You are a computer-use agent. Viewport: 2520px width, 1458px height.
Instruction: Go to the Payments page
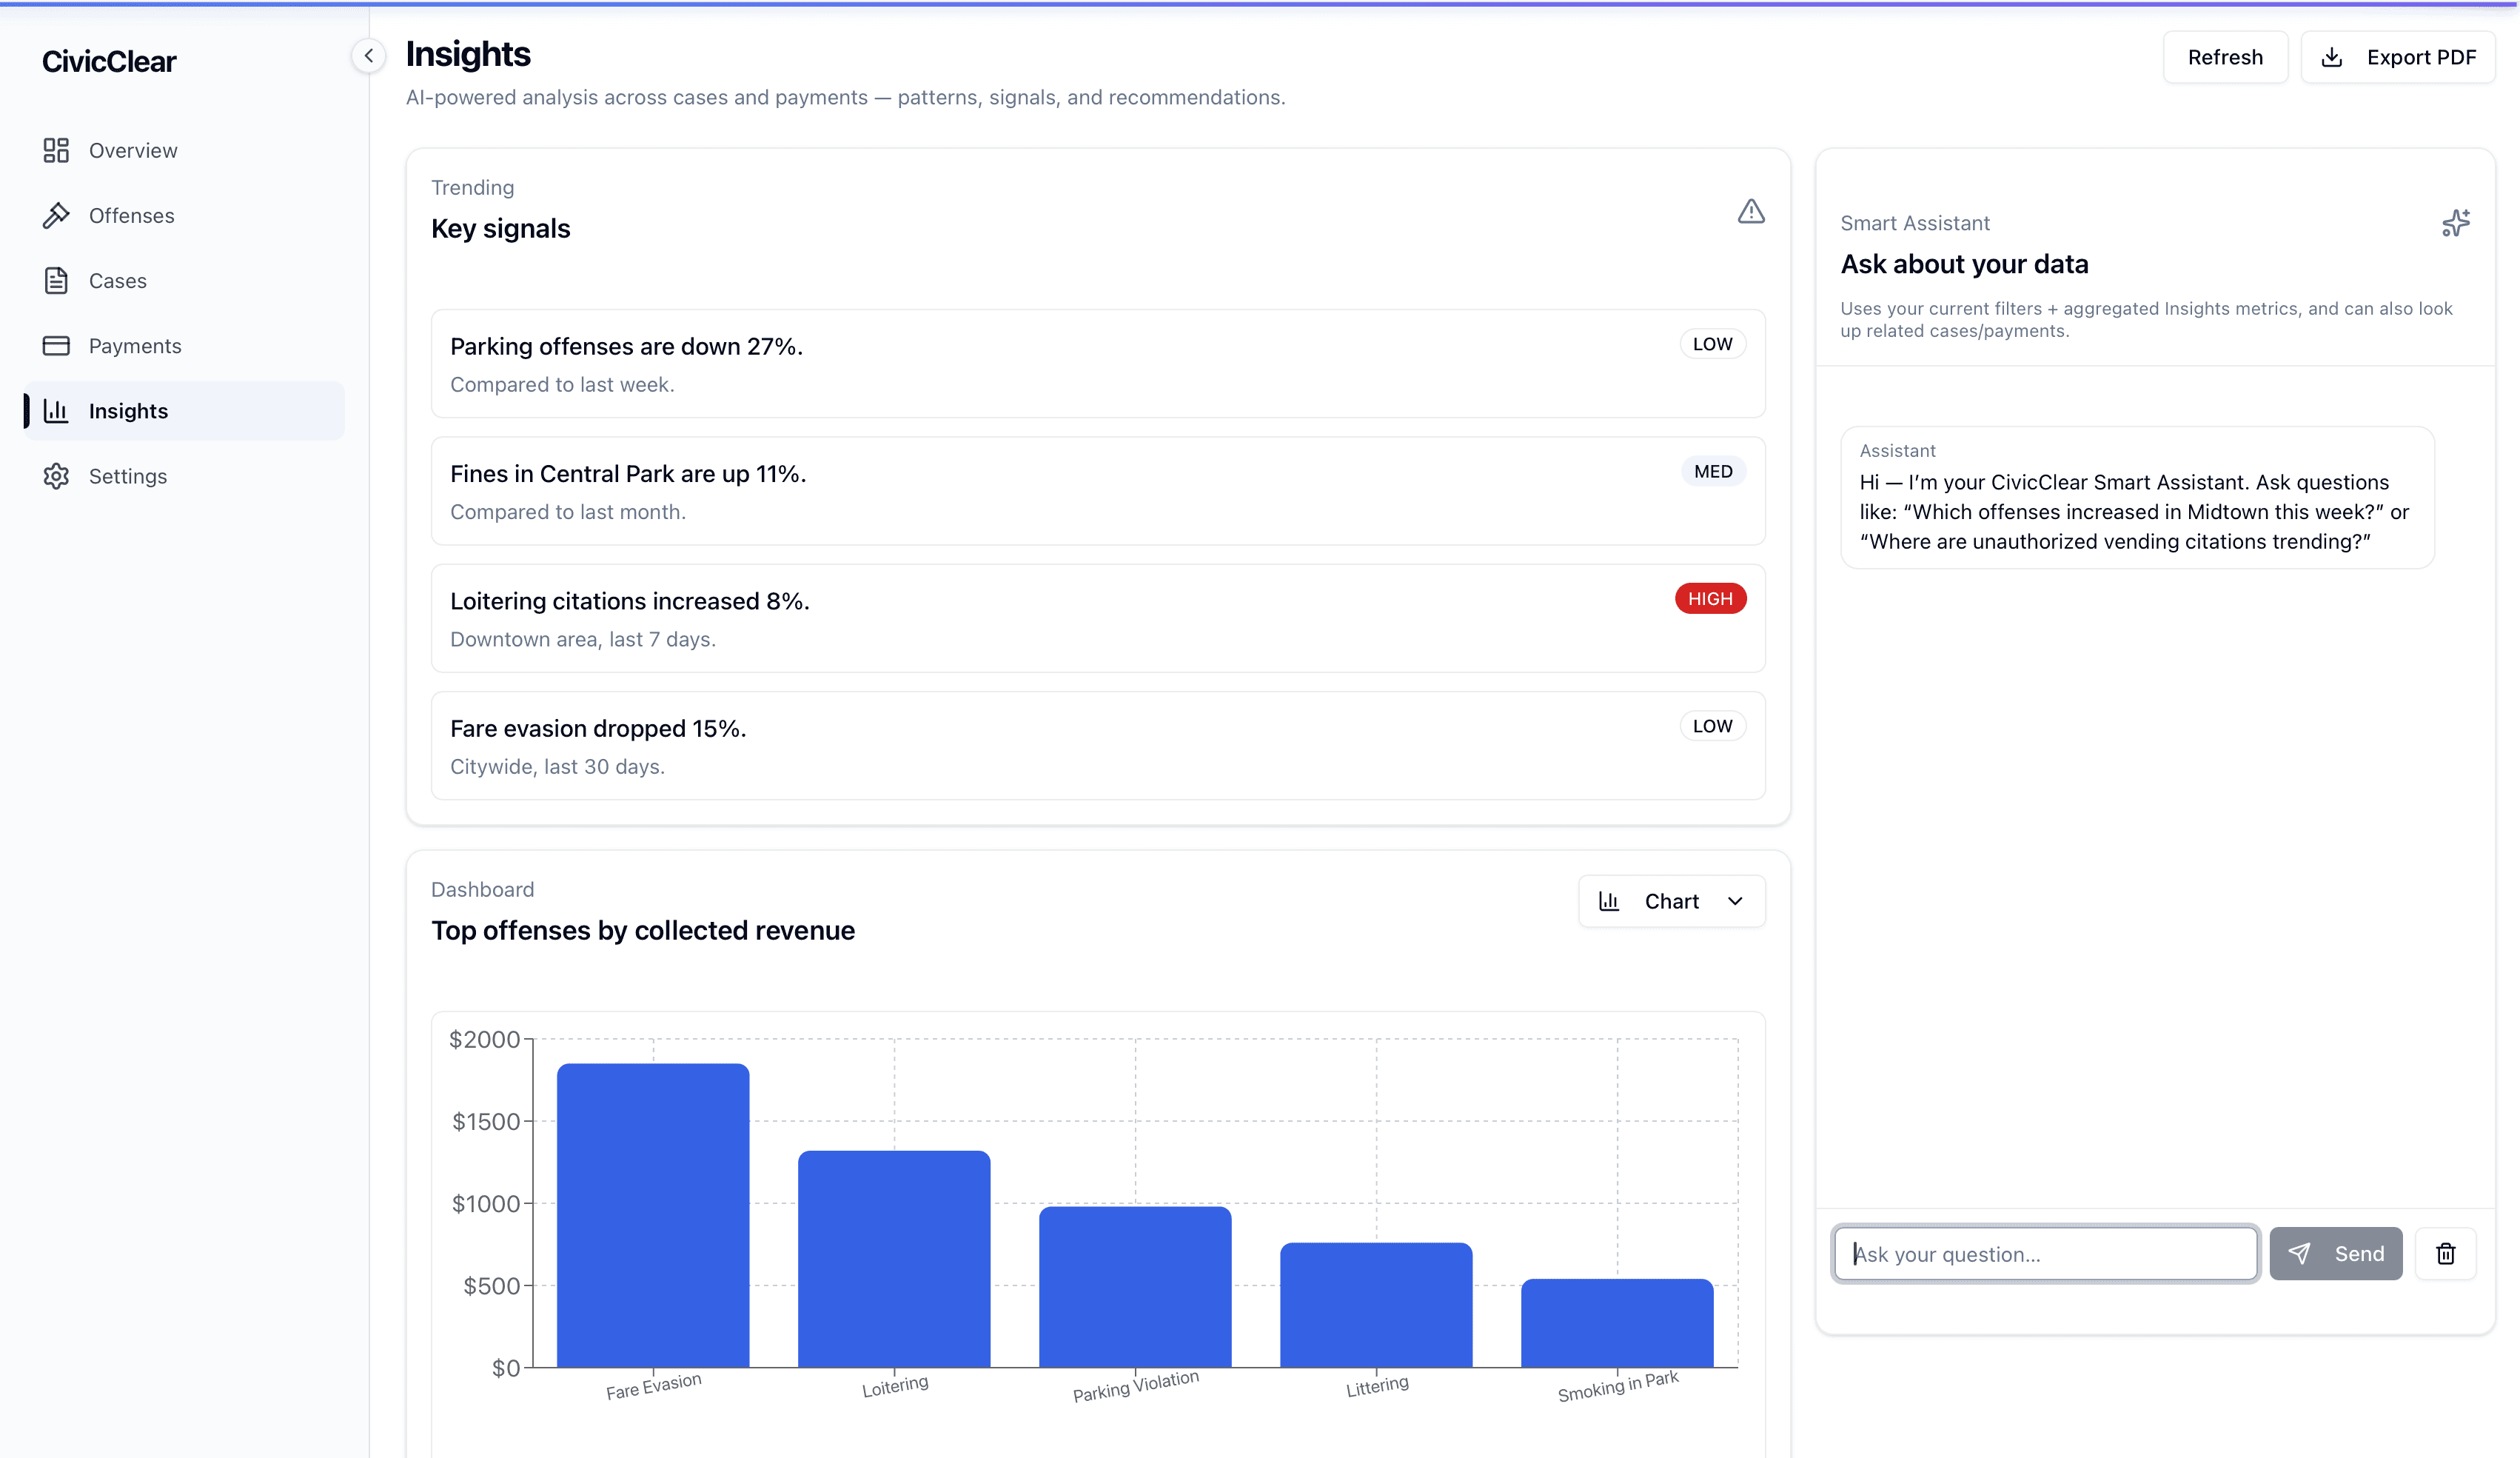point(135,346)
